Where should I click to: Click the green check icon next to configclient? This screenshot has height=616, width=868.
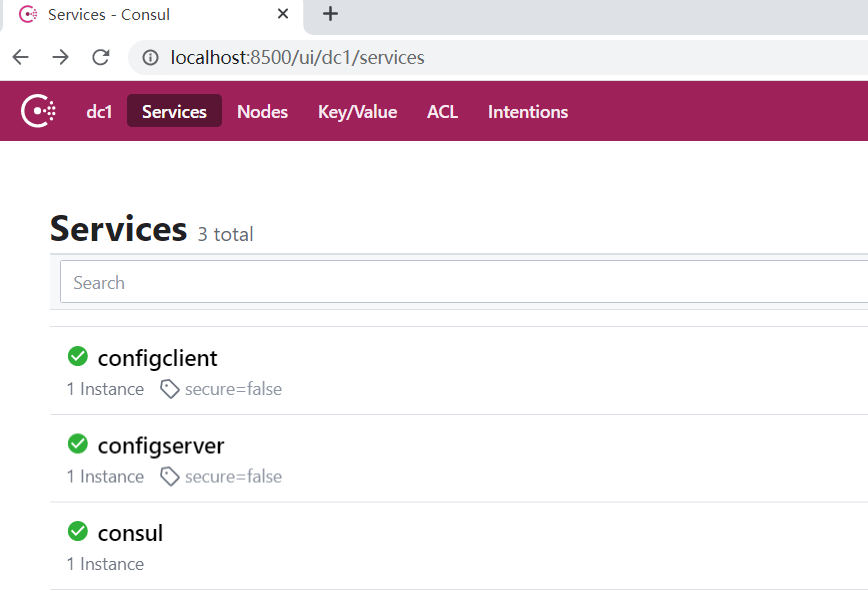point(78,356)
